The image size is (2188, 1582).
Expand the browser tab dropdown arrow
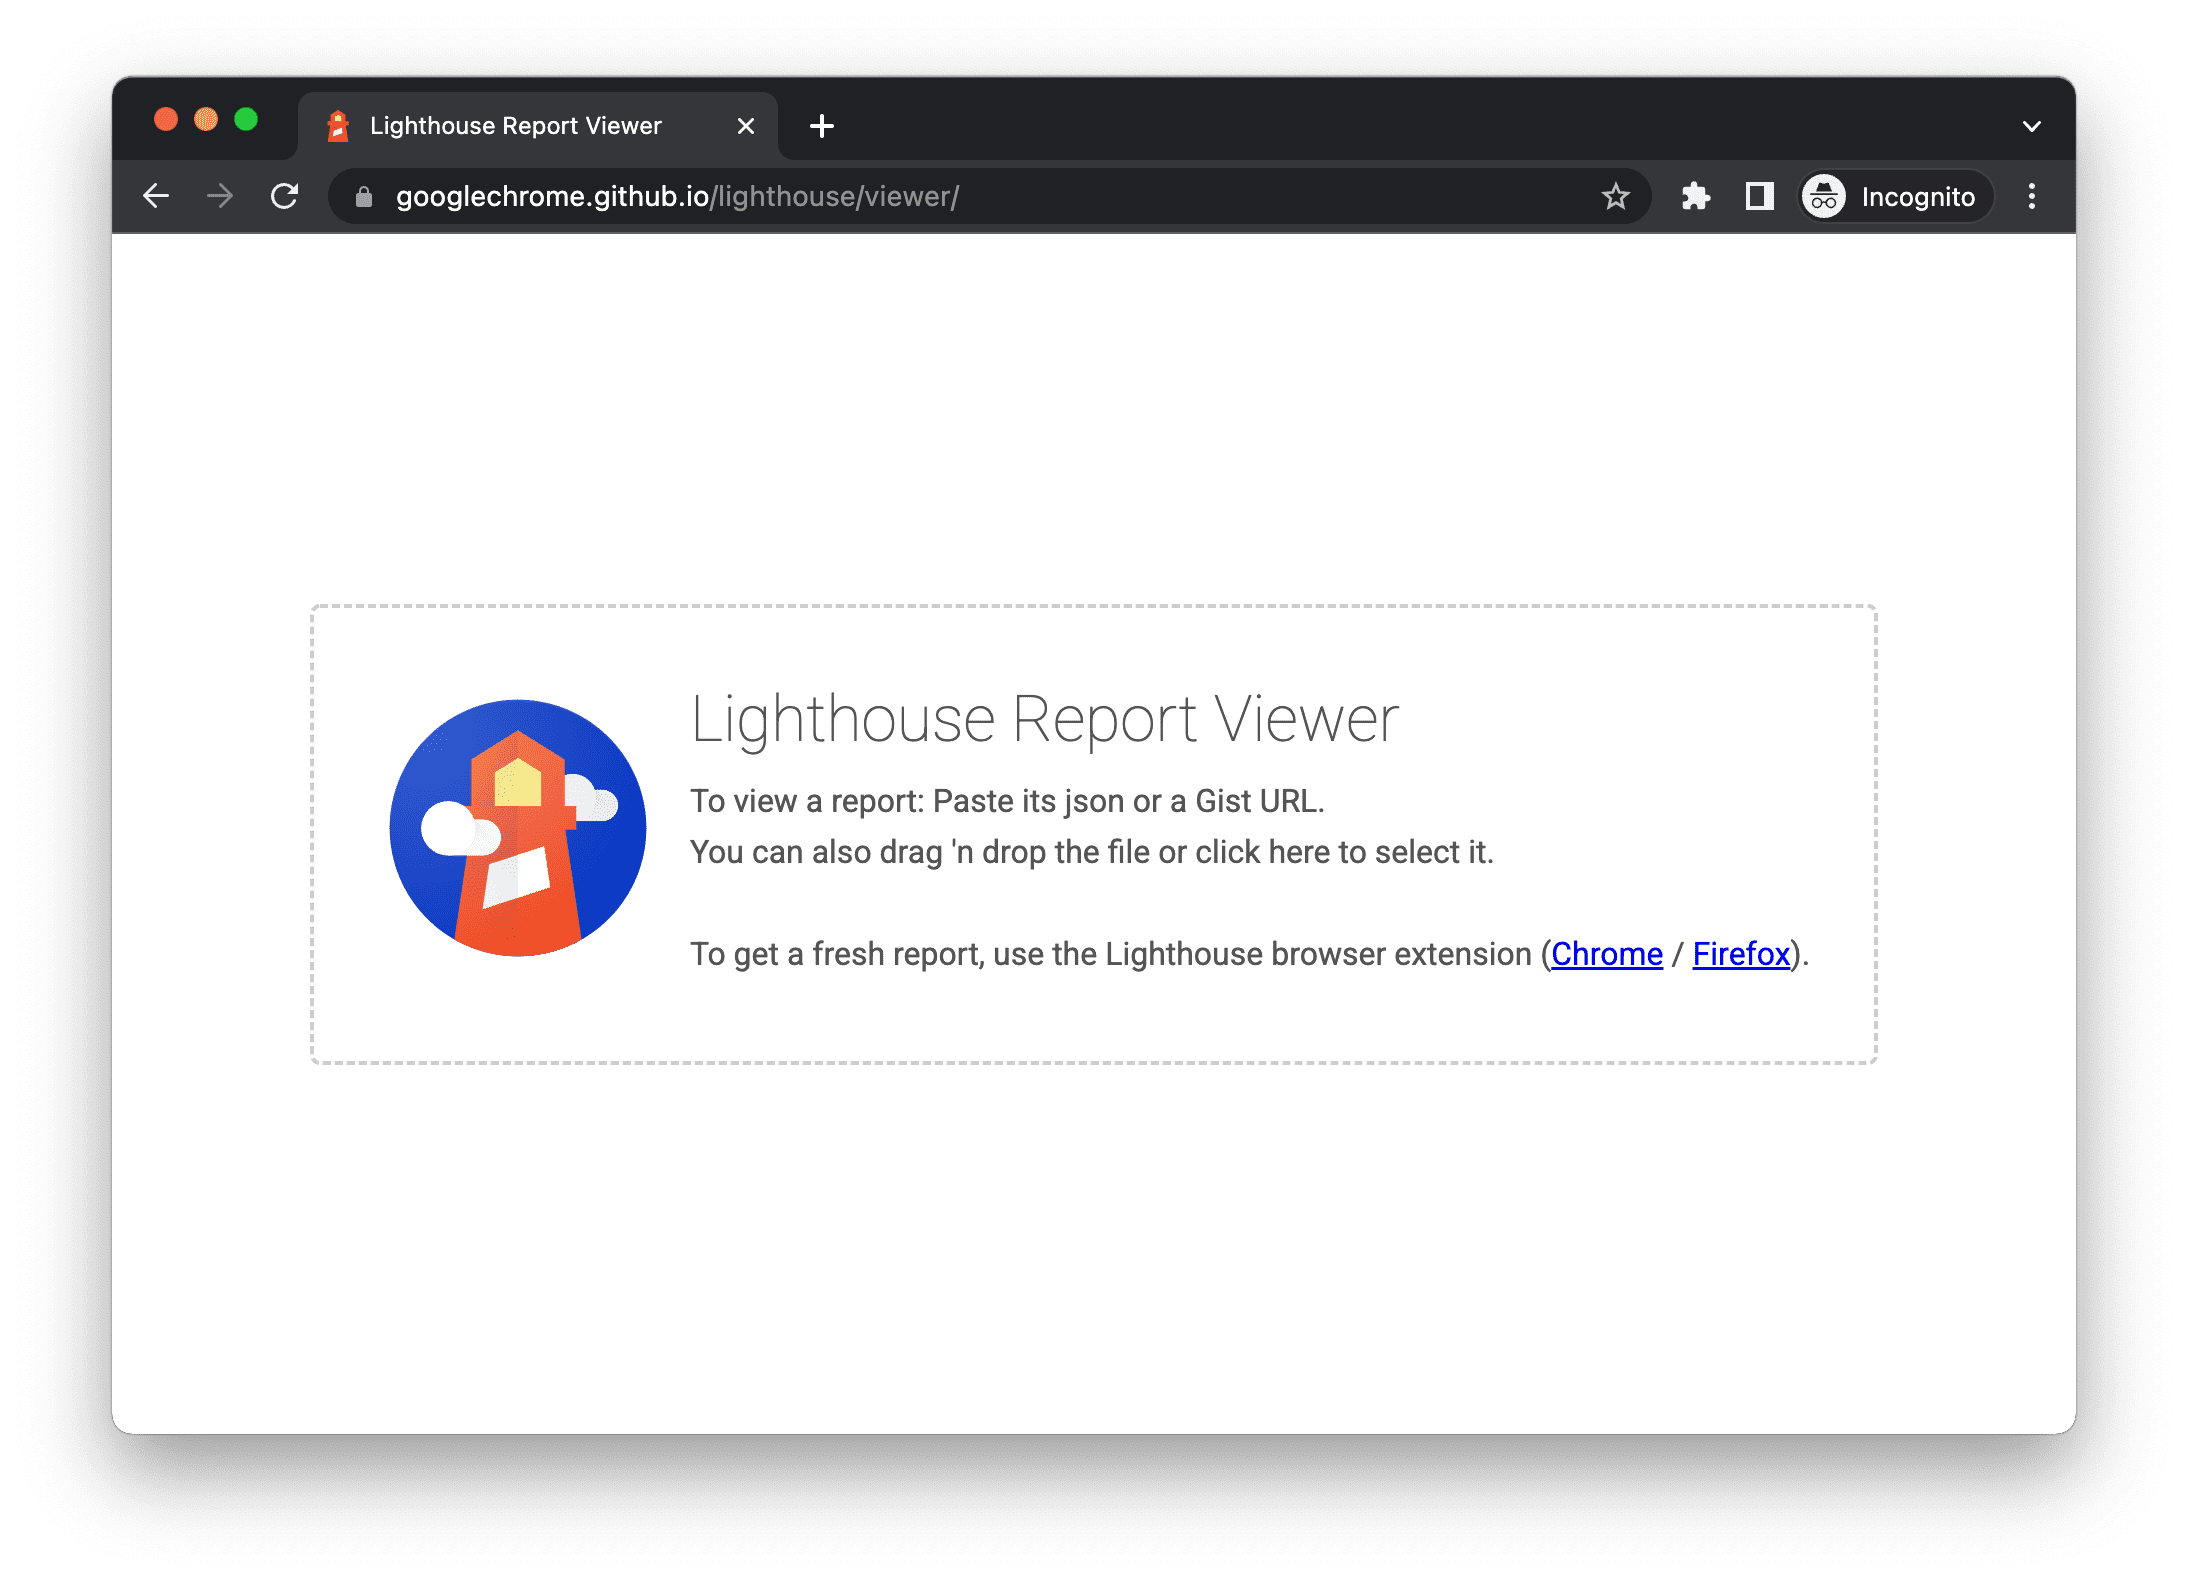click(2032, 124)
